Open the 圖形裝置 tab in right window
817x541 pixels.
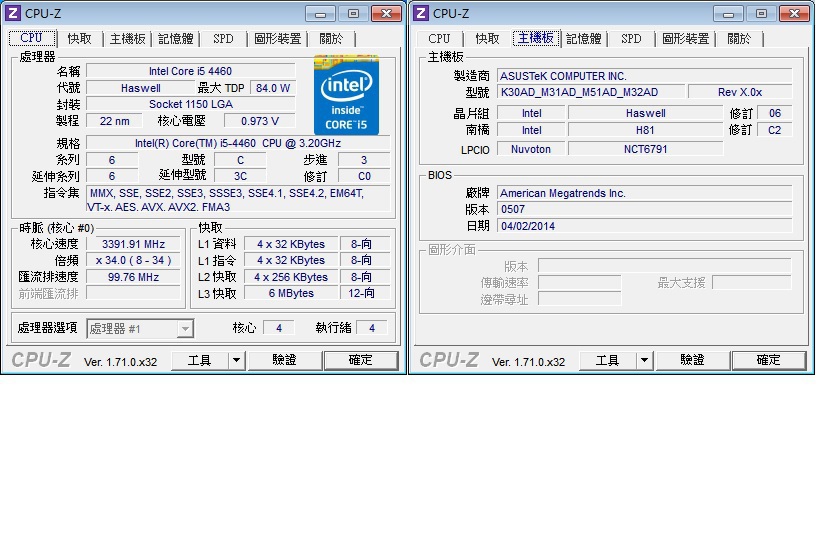[x=685, y=39]
